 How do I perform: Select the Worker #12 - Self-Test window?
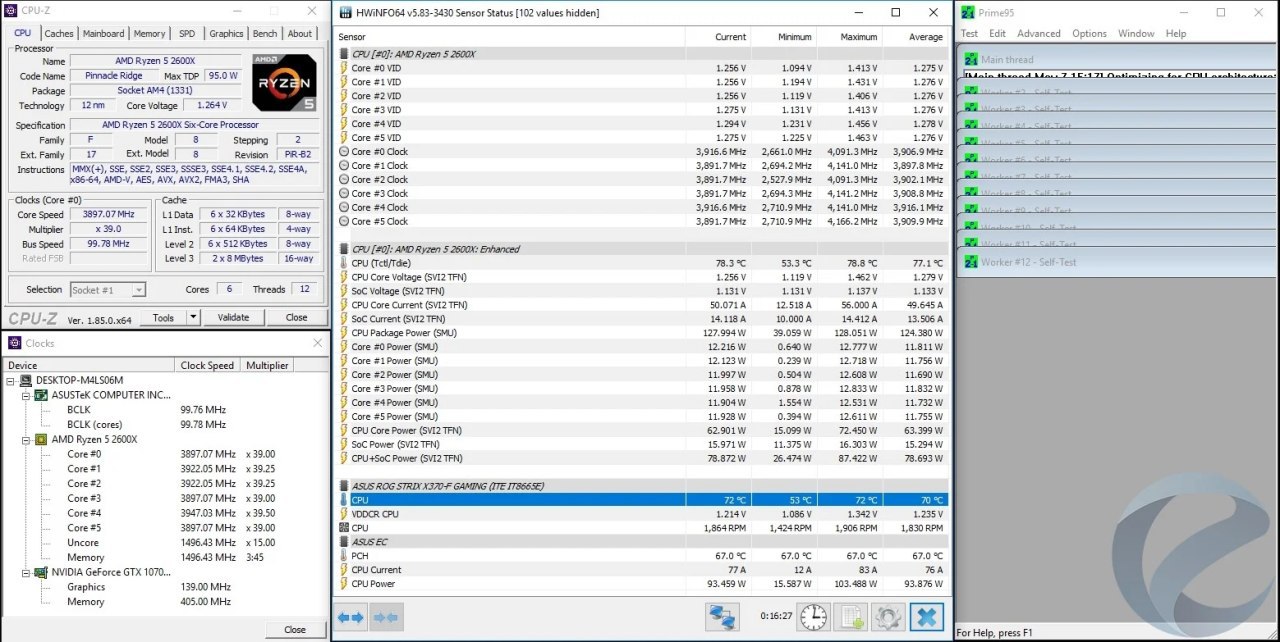pyautogui.click(x=1117, y=262)
